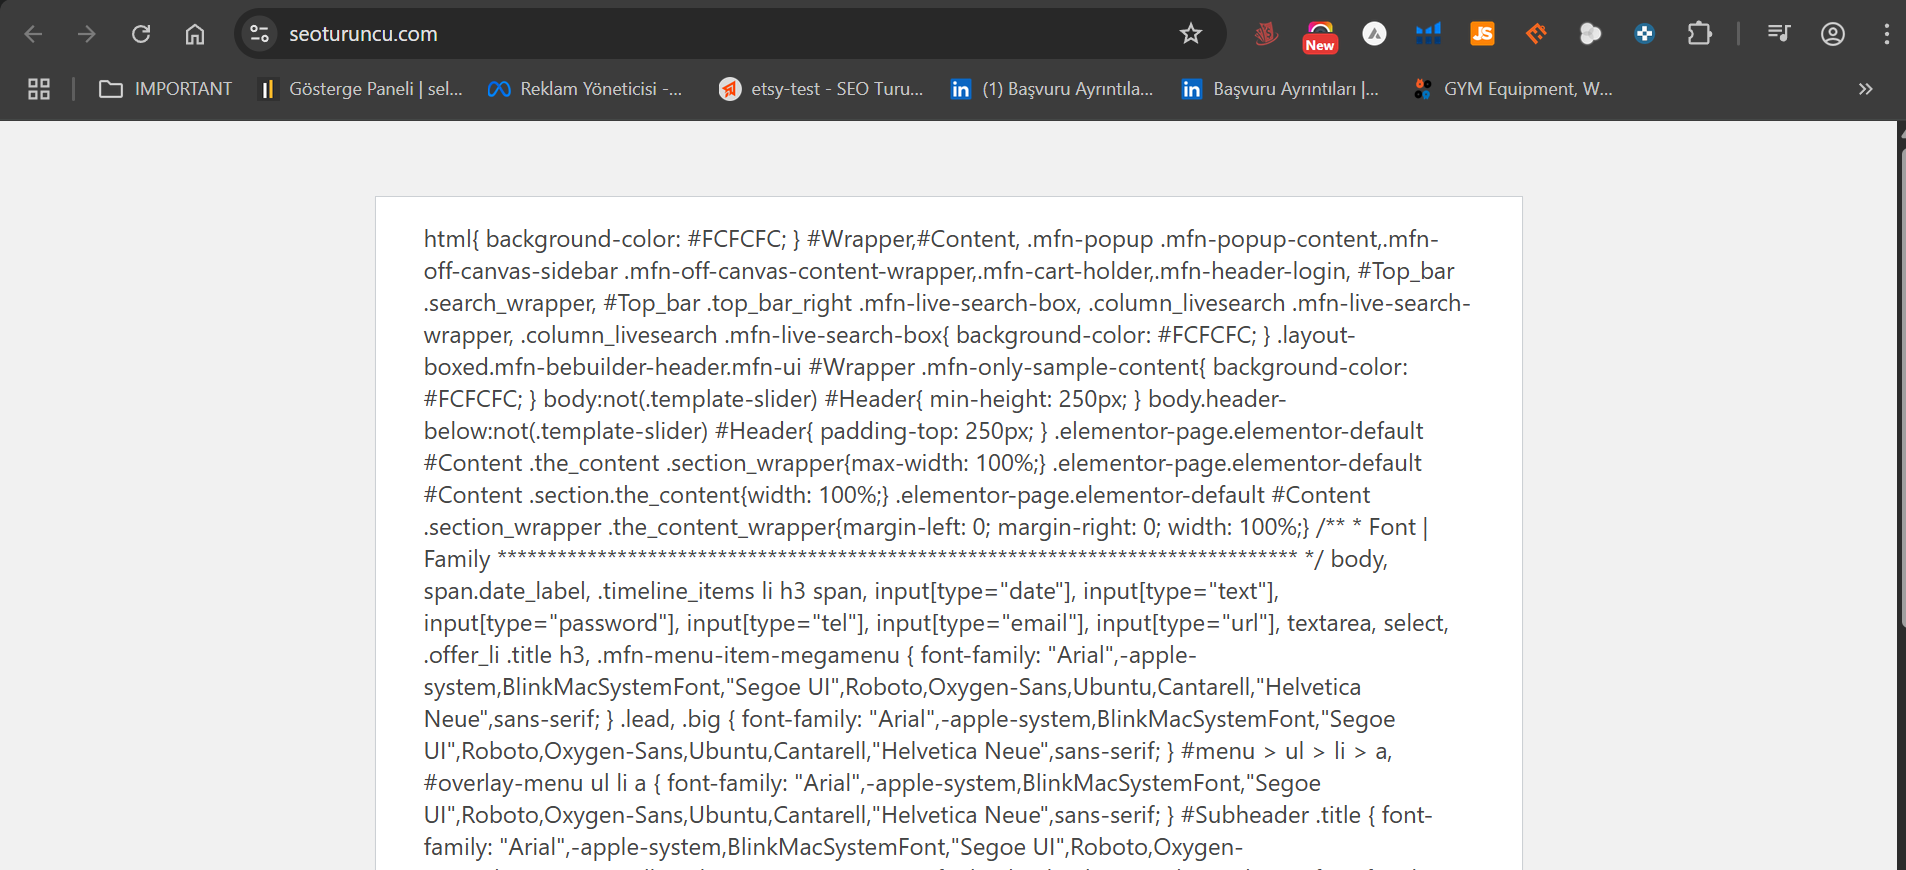
Task: Open the orange diamond-shaped extension
Action: (x=1537, y=34)
